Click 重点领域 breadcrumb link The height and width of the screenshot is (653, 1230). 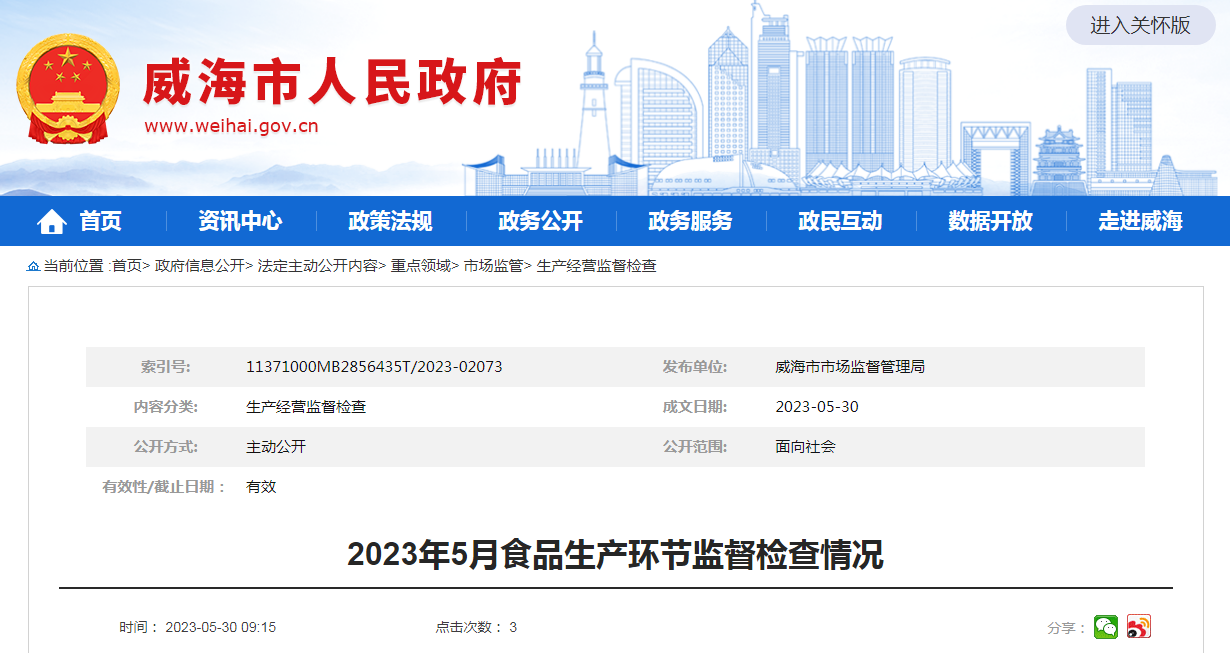click(x=420, y=266)
